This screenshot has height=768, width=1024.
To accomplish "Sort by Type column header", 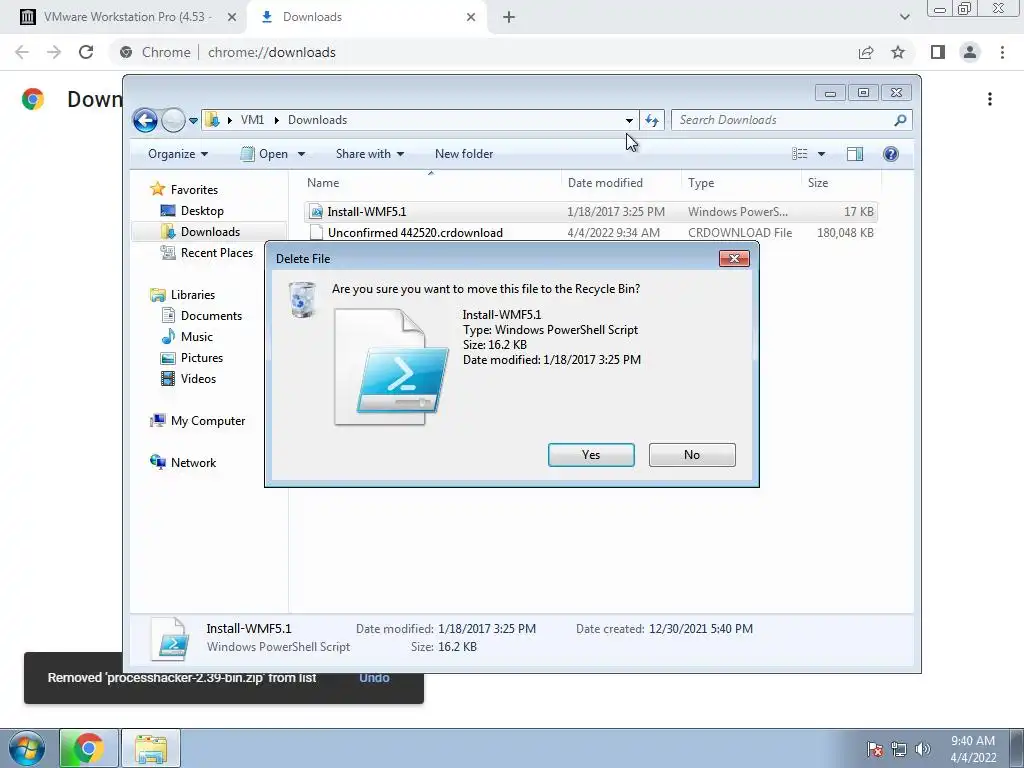I will 741,183.
